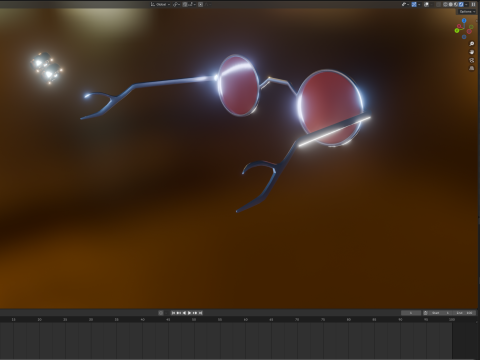Open the snapping options dropdown
The image size is (480, 360).
tap(192, 4)
